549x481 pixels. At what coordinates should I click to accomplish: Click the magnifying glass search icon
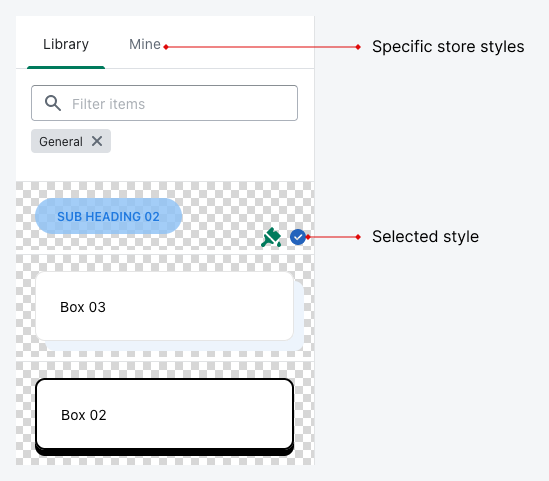tap(53, 103)
